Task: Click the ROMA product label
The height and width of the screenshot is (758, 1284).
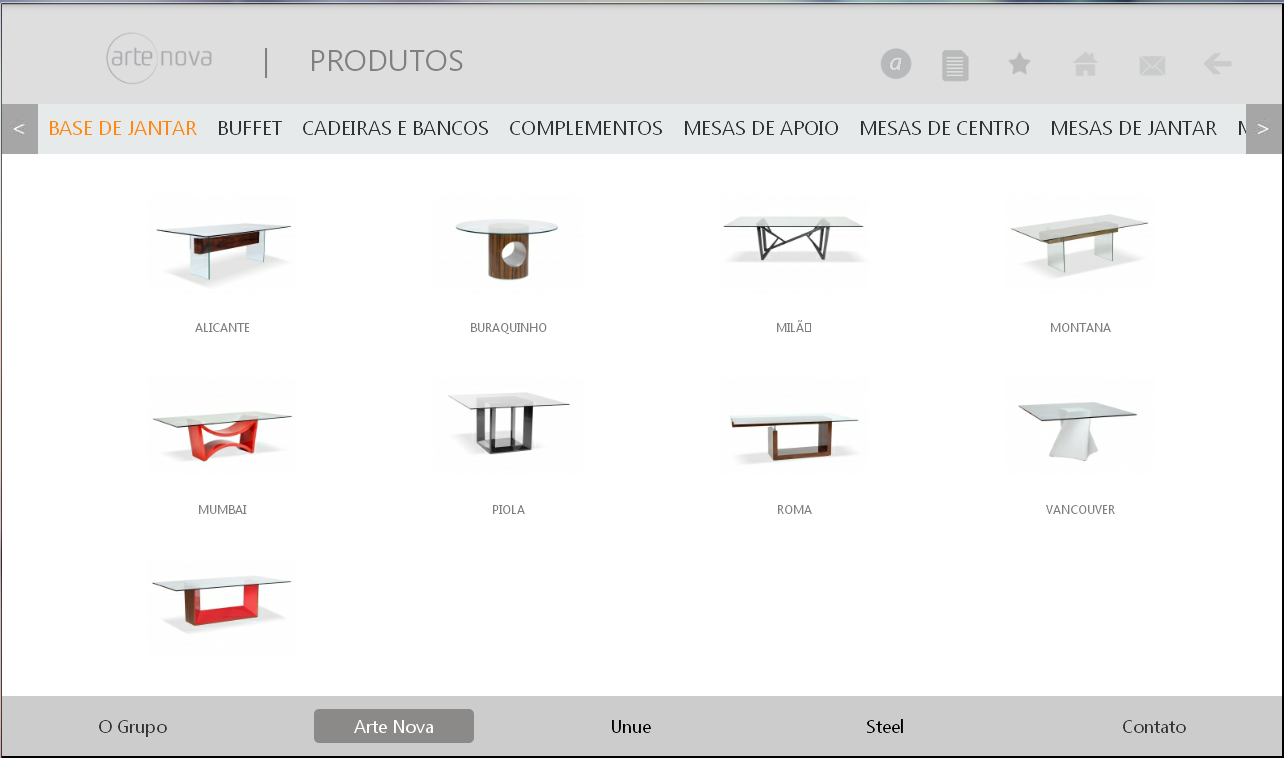Action: 794,510
